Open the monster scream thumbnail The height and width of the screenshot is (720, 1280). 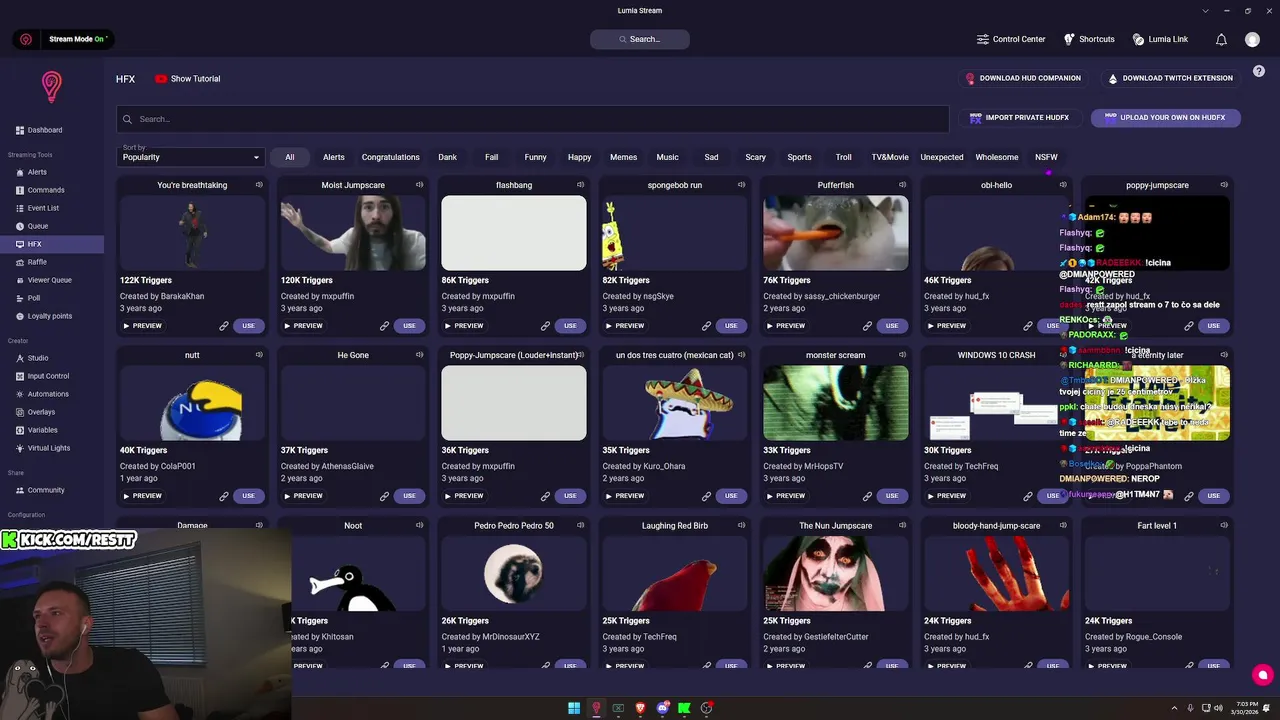[836, 403]
